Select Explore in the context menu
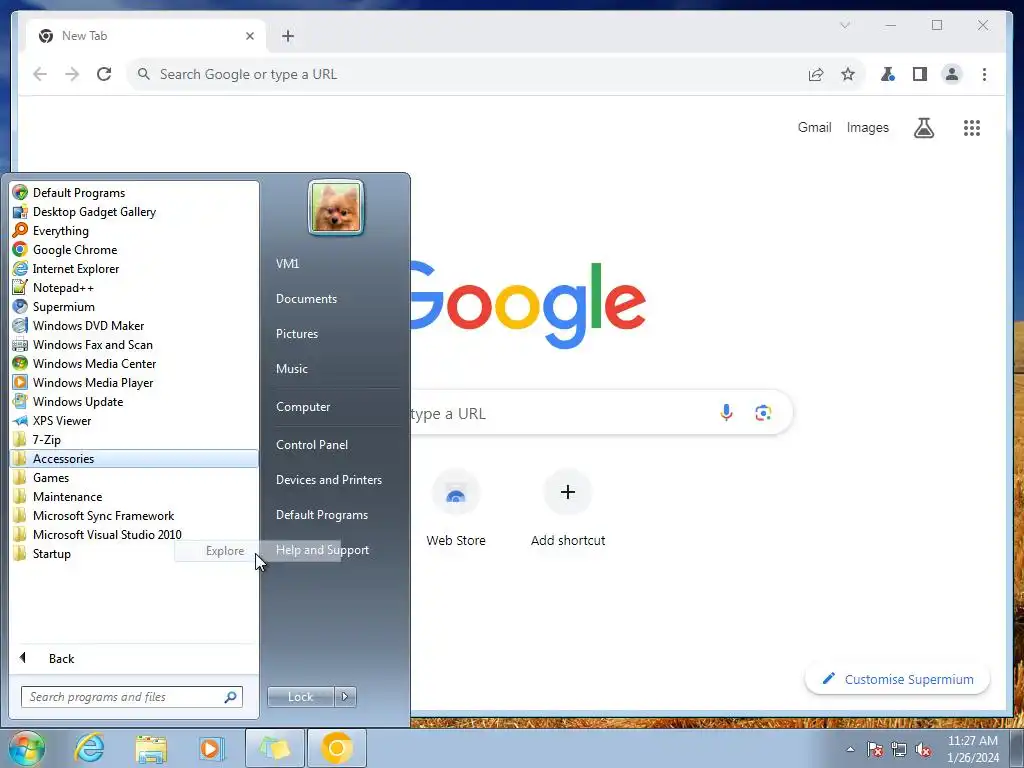 pos(225,551)
